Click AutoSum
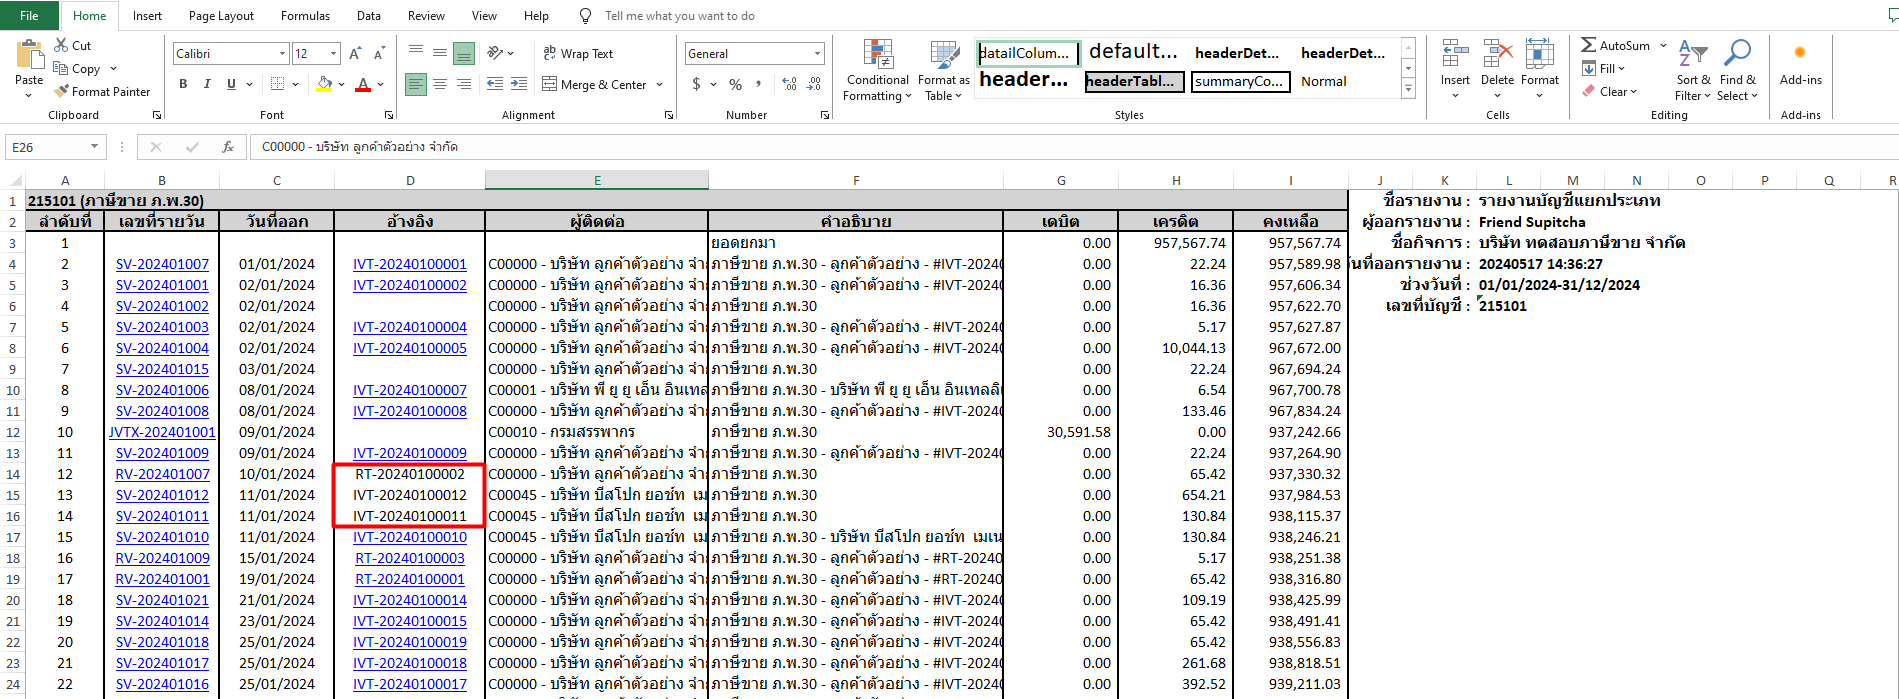The image size is (1899, 699). pos(1615,45)
